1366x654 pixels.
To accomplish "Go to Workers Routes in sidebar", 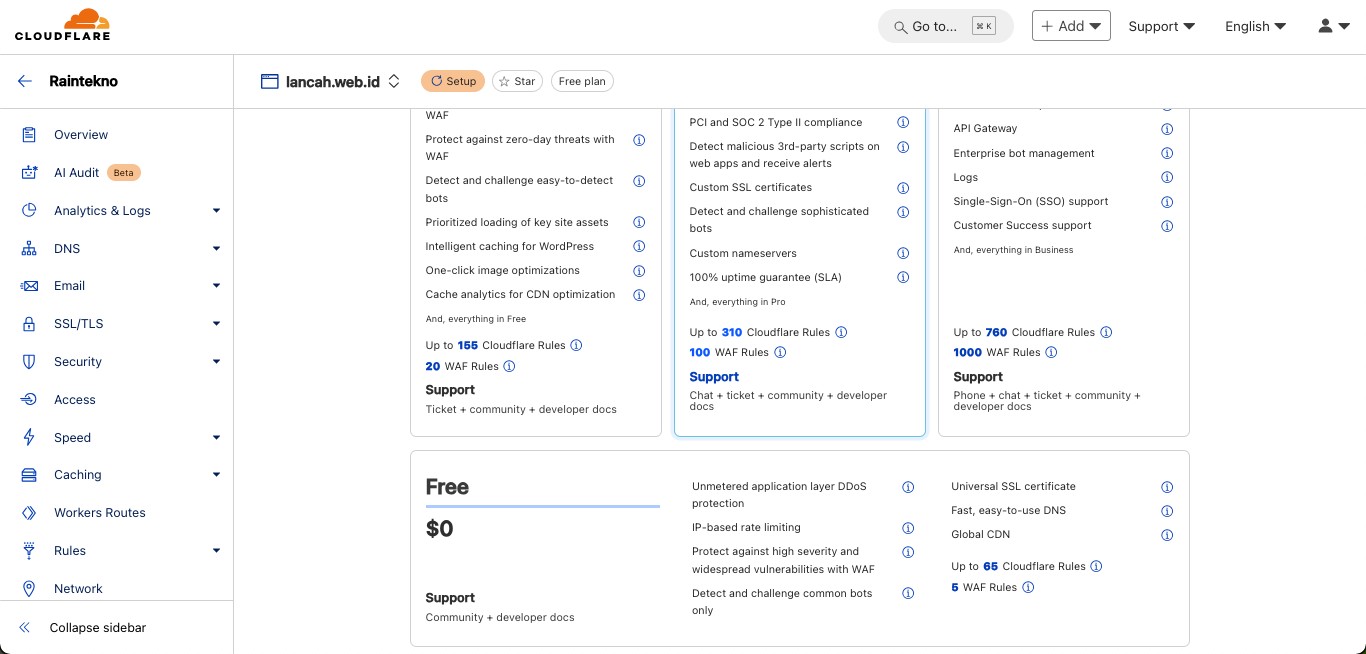I will tap(99, 513).
